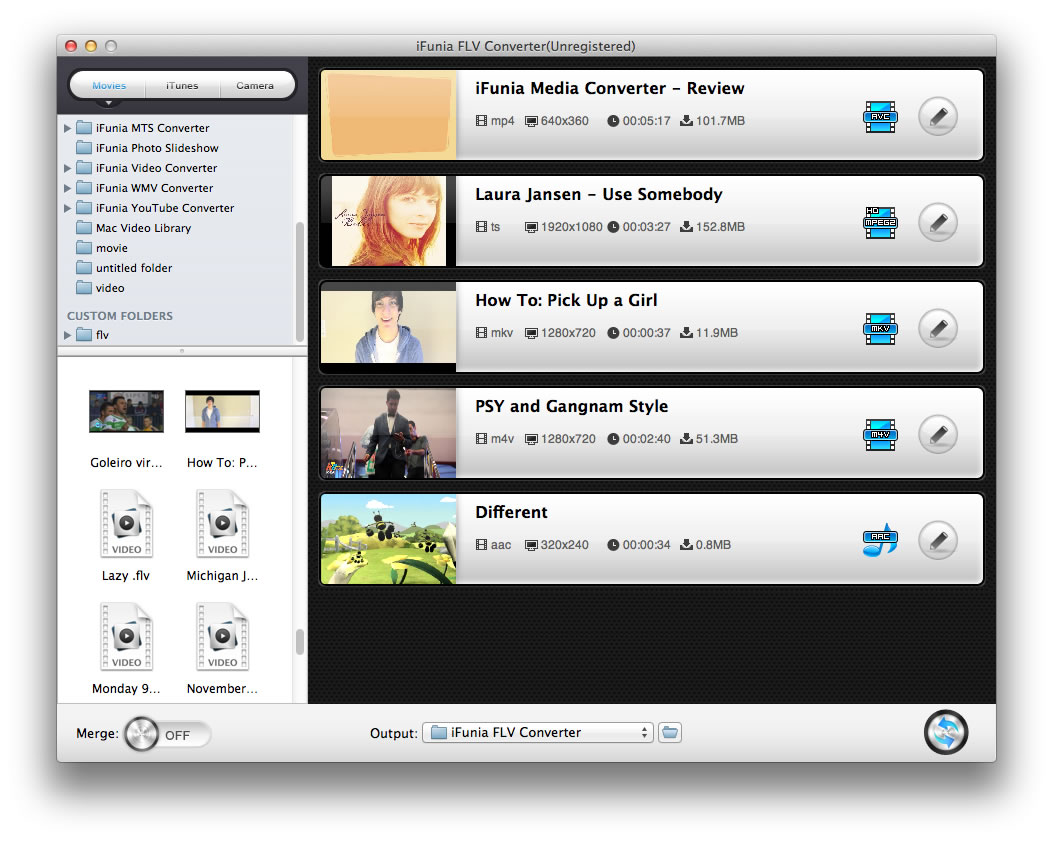Click the '1920x1080' resolution text
1053x841 pixels.
click(x=571, y=227)
